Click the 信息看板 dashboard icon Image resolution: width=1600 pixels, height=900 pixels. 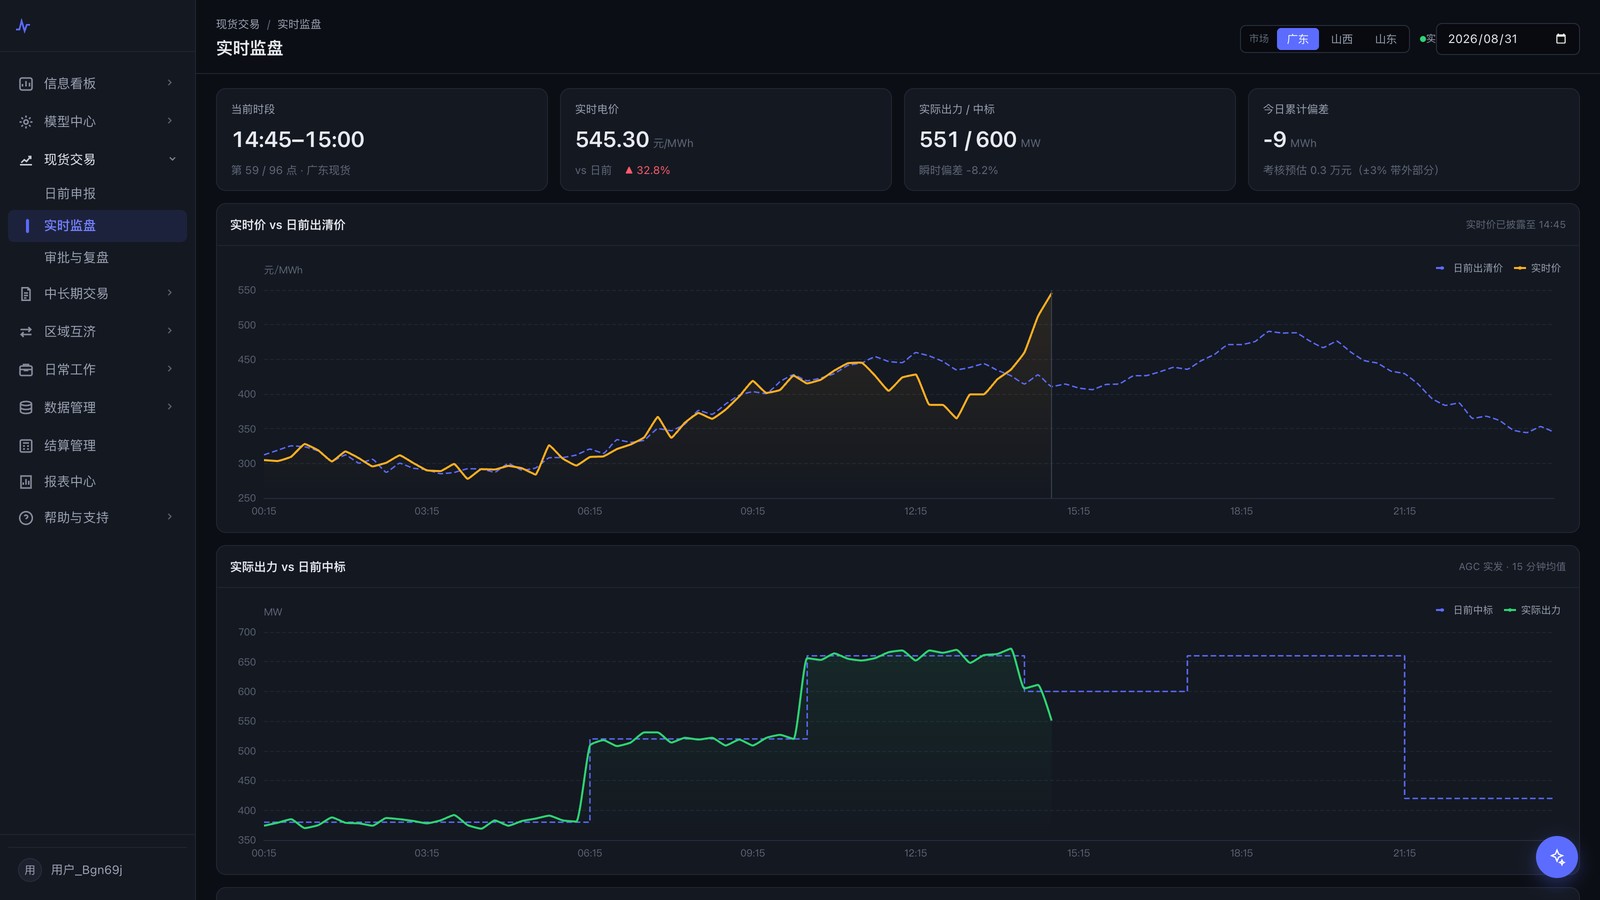26,84
